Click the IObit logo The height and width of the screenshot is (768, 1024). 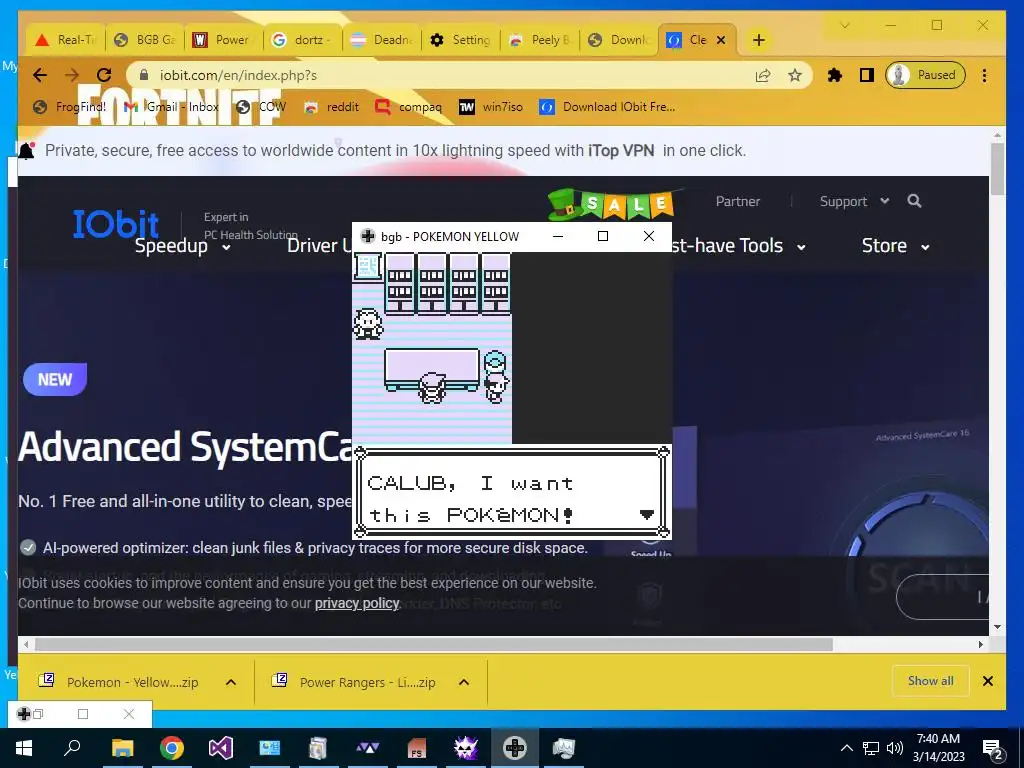116,224
